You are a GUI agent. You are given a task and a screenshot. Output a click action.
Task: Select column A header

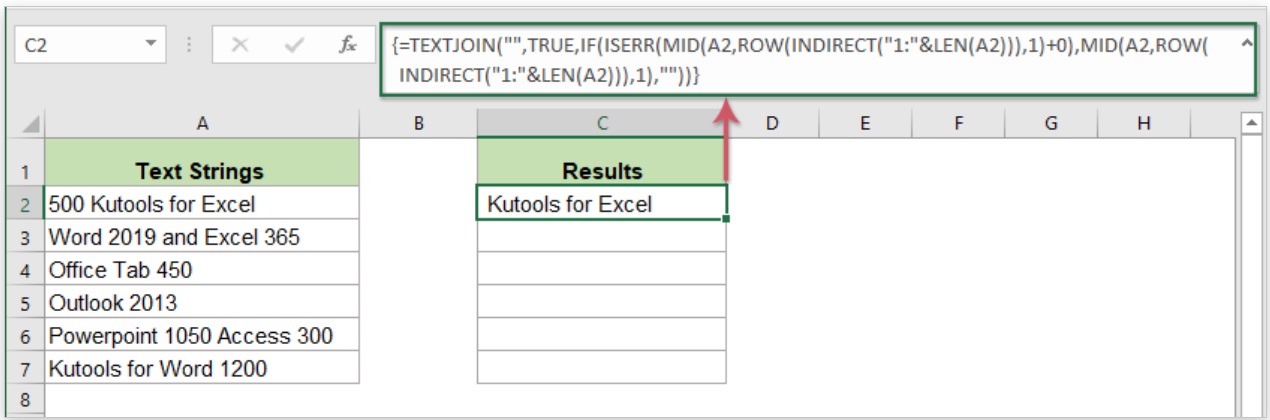point(202,123)
